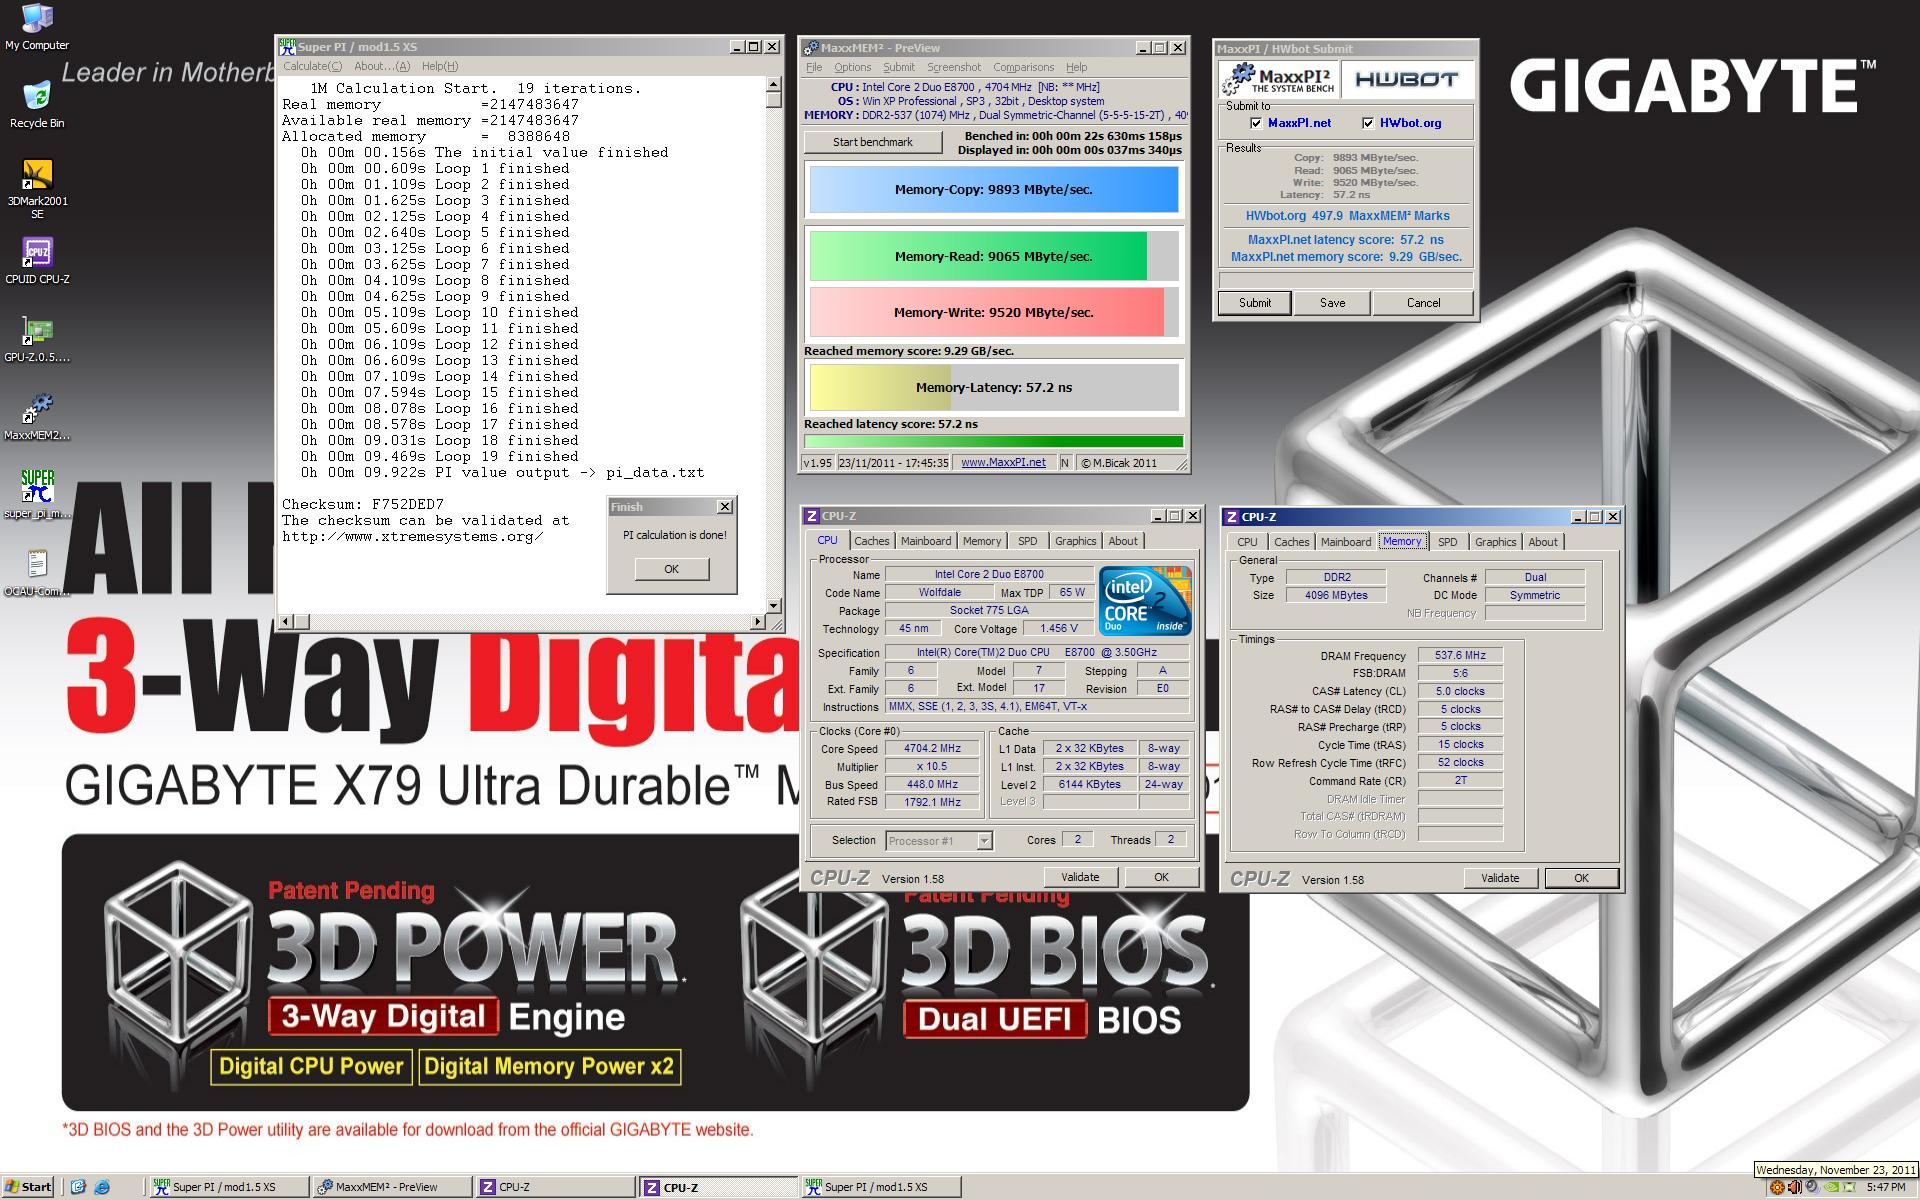Image resolution: width=1920 pixels, height=1200 pixels.
Task: Open About tab in CPU-Z CPU window
Action: pos(1123,541)
